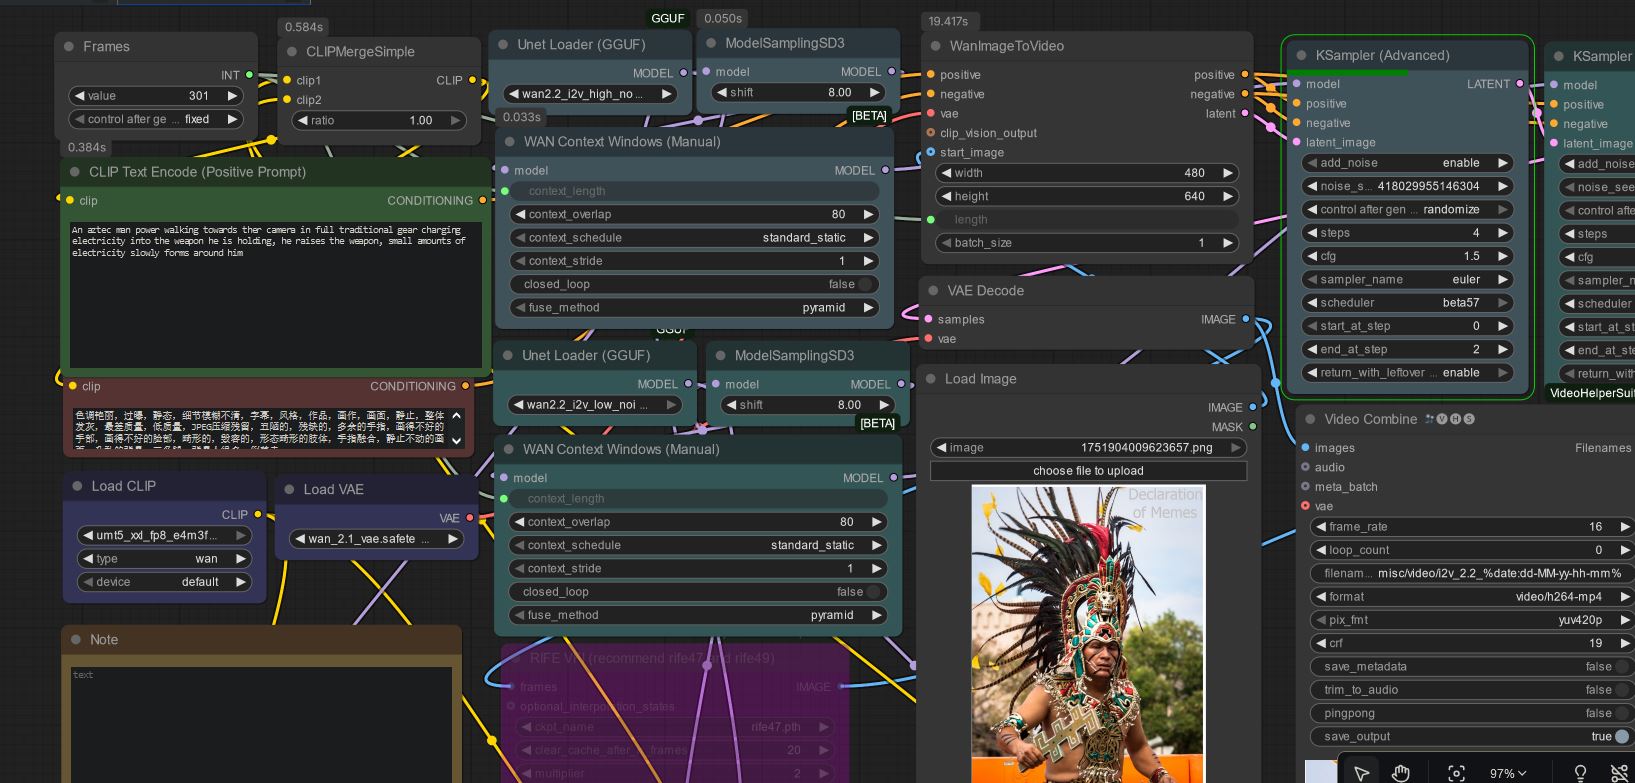
Task: Enable the pingpong toggle
Action: [x=1620, y=713]
